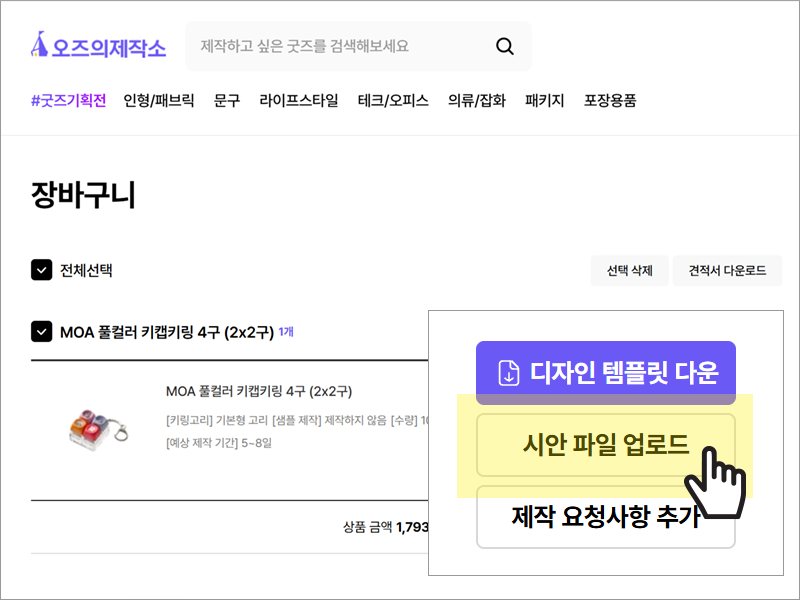Uncheck the MOA 풀컬러 키캡키링 item checkbox
Screen dimensions: 800x600
coord(41,332)
